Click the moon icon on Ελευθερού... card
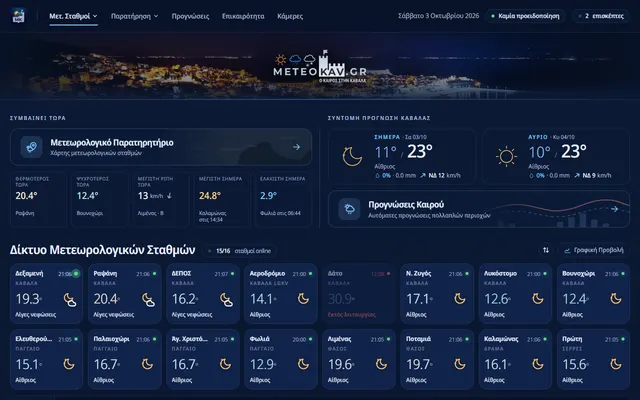Image resolution: width=640 pixels, height=400 pixels. click(69, 364)
